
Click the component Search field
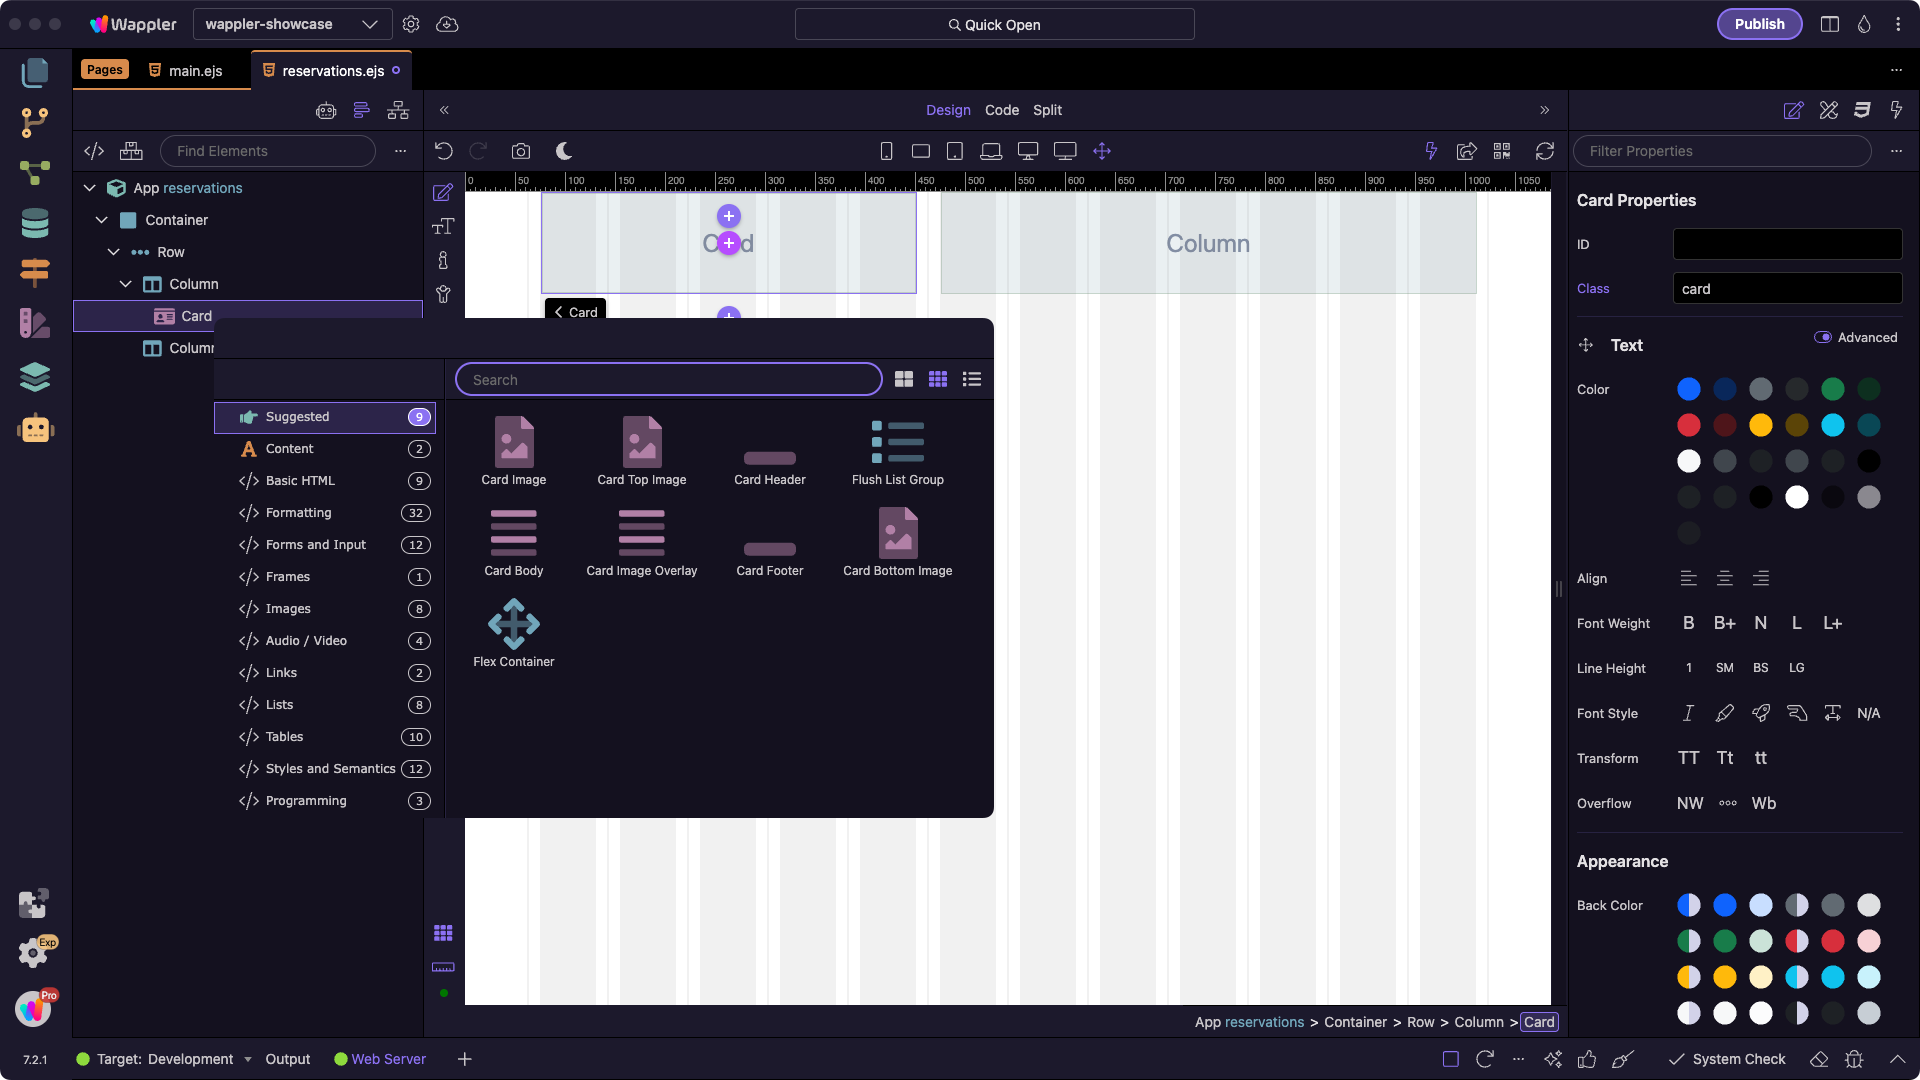pyautogui.click(x=668, y=380)
